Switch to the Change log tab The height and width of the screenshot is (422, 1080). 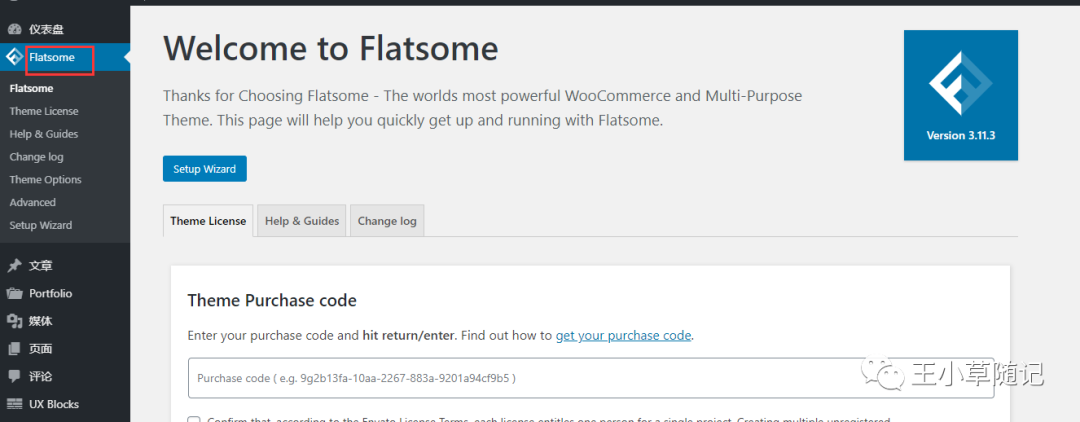coord(387,221)
